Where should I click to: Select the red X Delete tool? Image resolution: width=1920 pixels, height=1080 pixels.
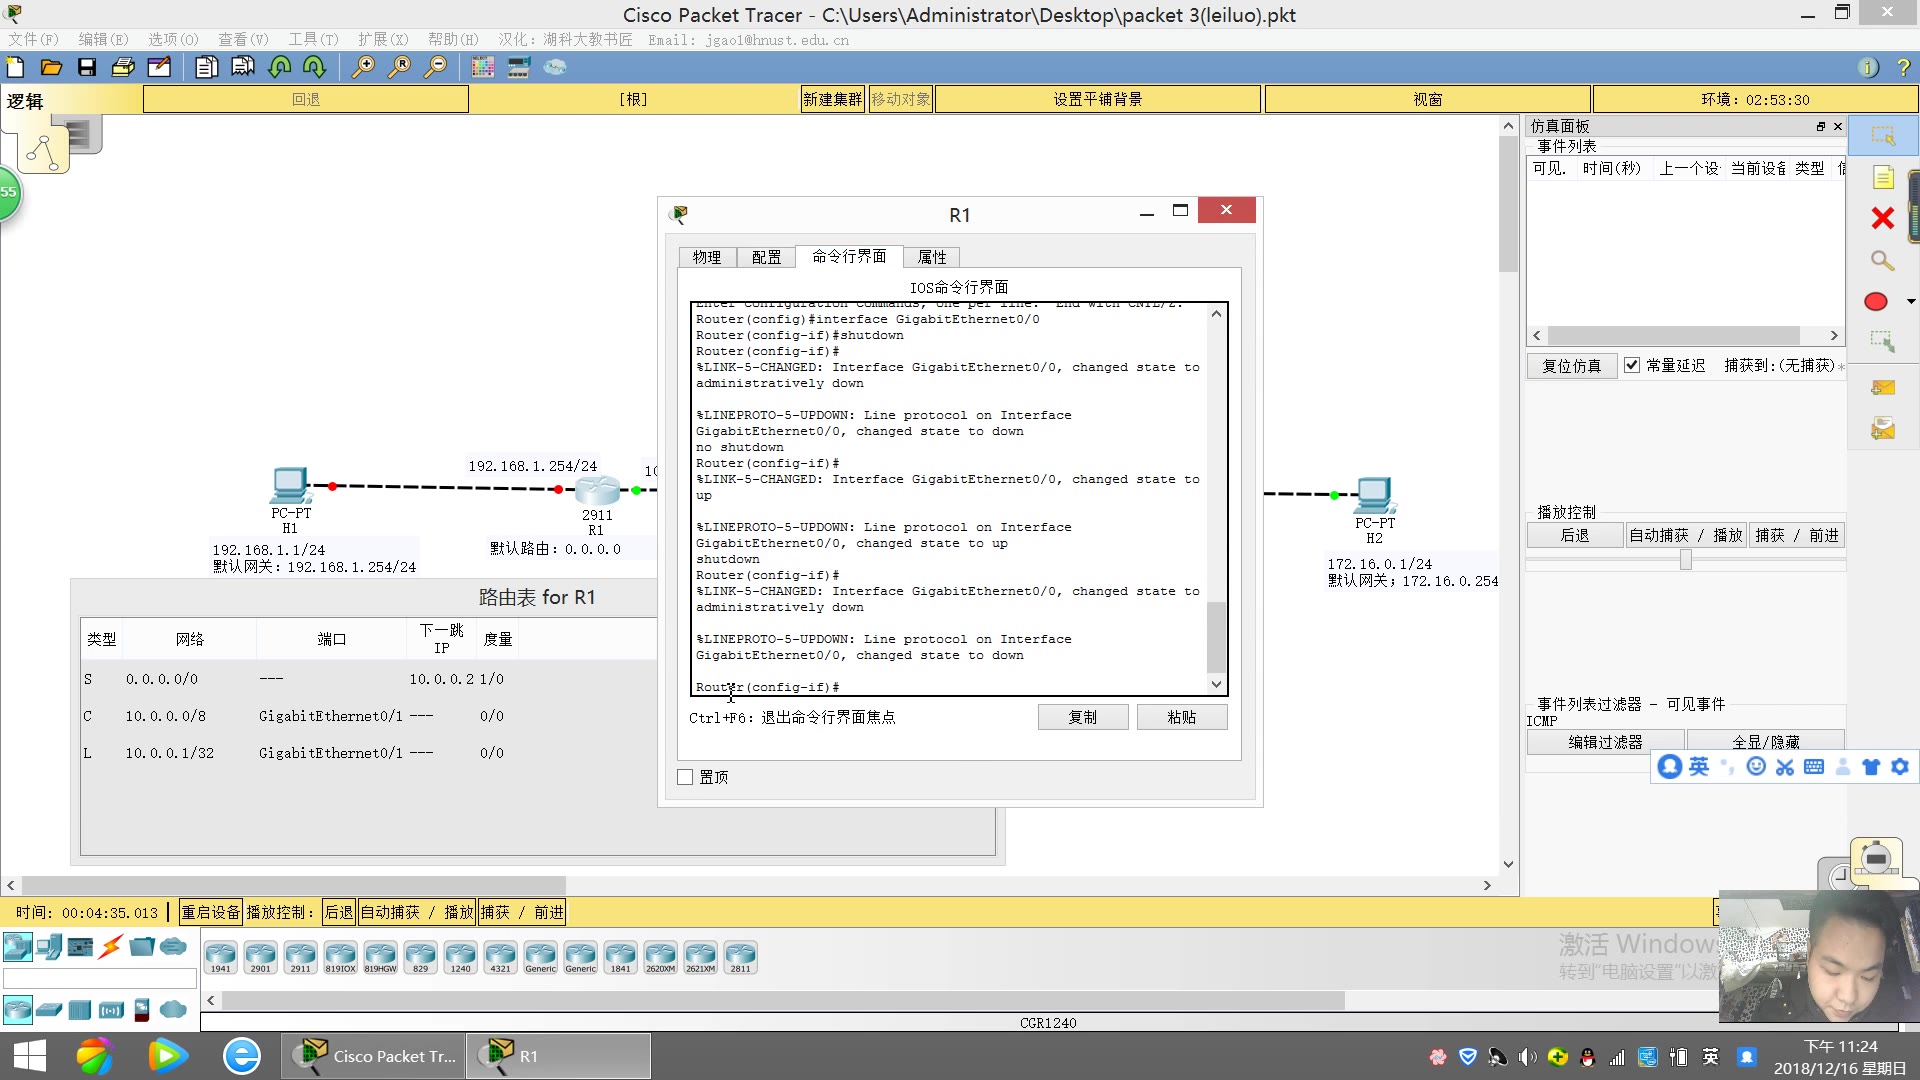(1883, 218)
